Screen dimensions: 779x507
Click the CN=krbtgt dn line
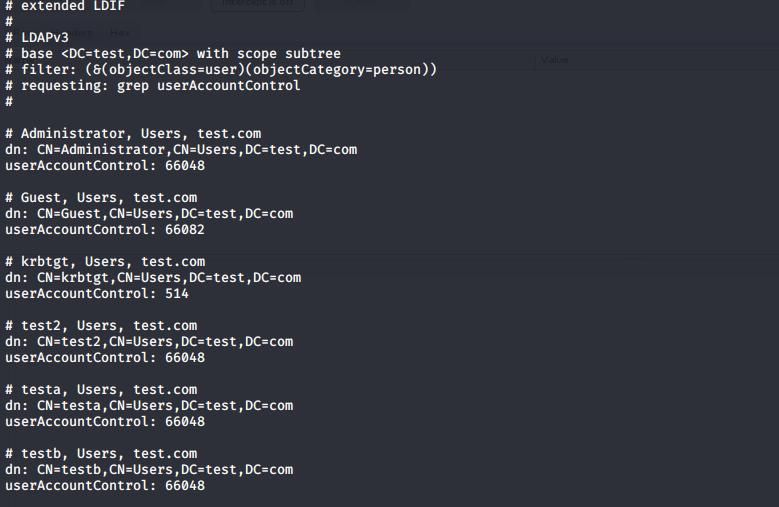pos(153,278)
